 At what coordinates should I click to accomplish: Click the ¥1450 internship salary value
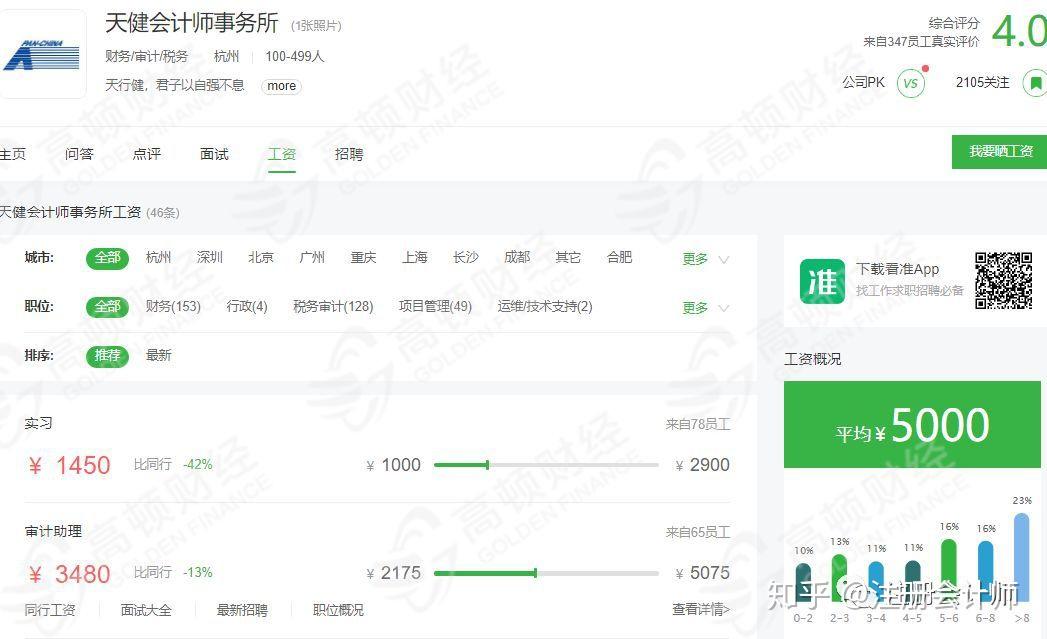pyautogui.click(x=69, y=465)
